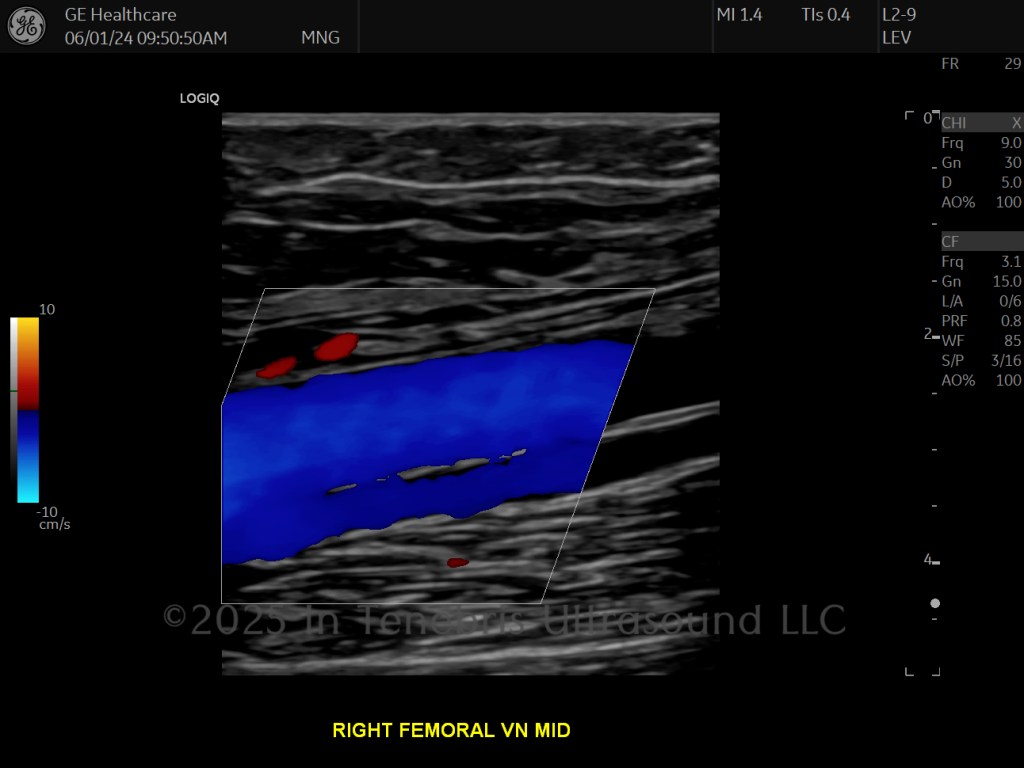The width and height of the screenshot is (1024, 768).
Task: Click the 4 cm depth marker
Action: click(928, 559)
